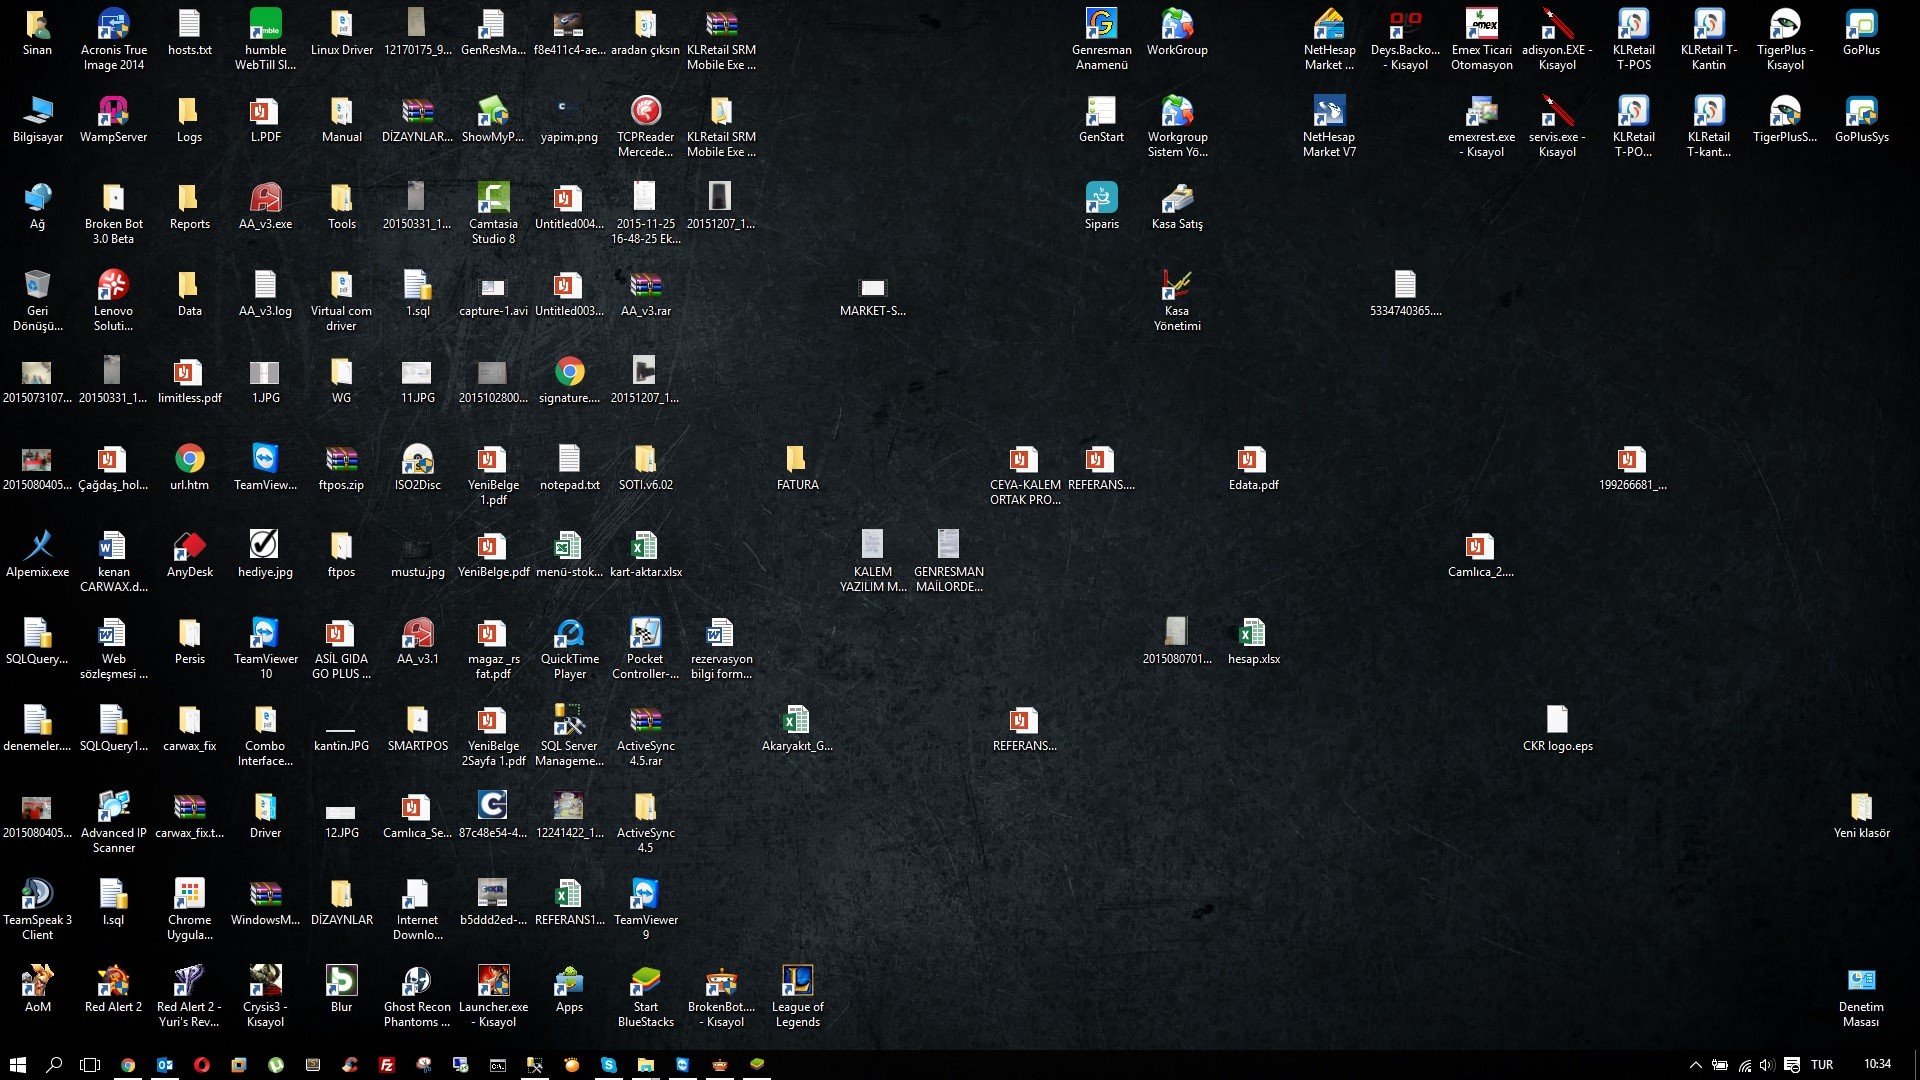
Task: Launch TCPReader Mercede... desktop icon
Action: coord(645,126)
